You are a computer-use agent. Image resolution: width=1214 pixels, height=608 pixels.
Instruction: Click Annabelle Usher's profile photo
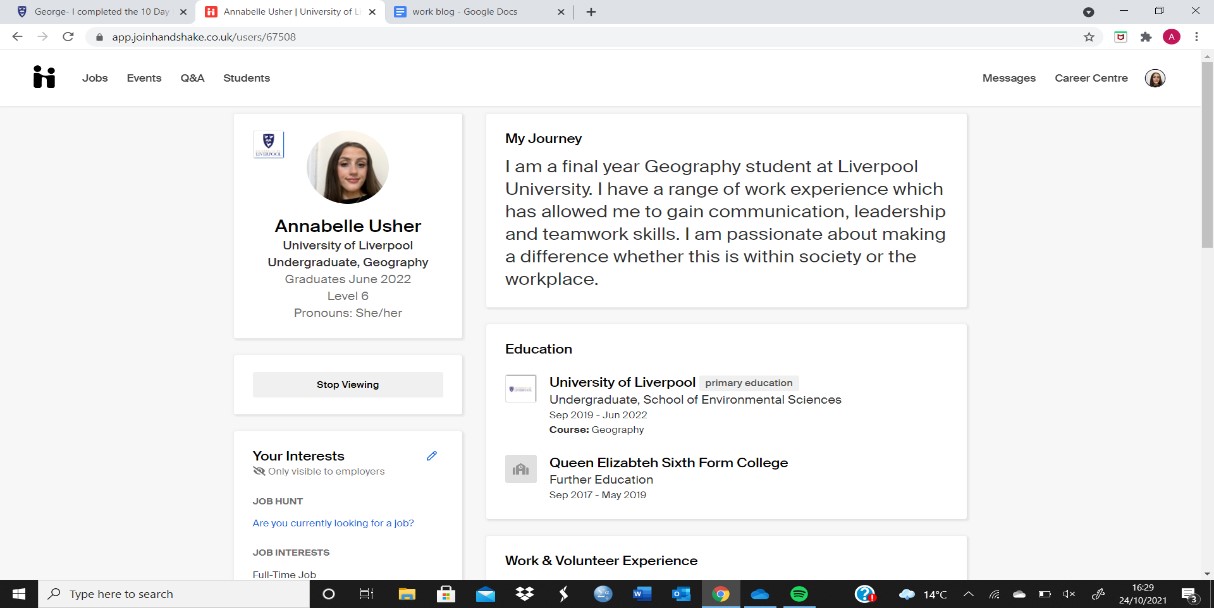(348, 167)
